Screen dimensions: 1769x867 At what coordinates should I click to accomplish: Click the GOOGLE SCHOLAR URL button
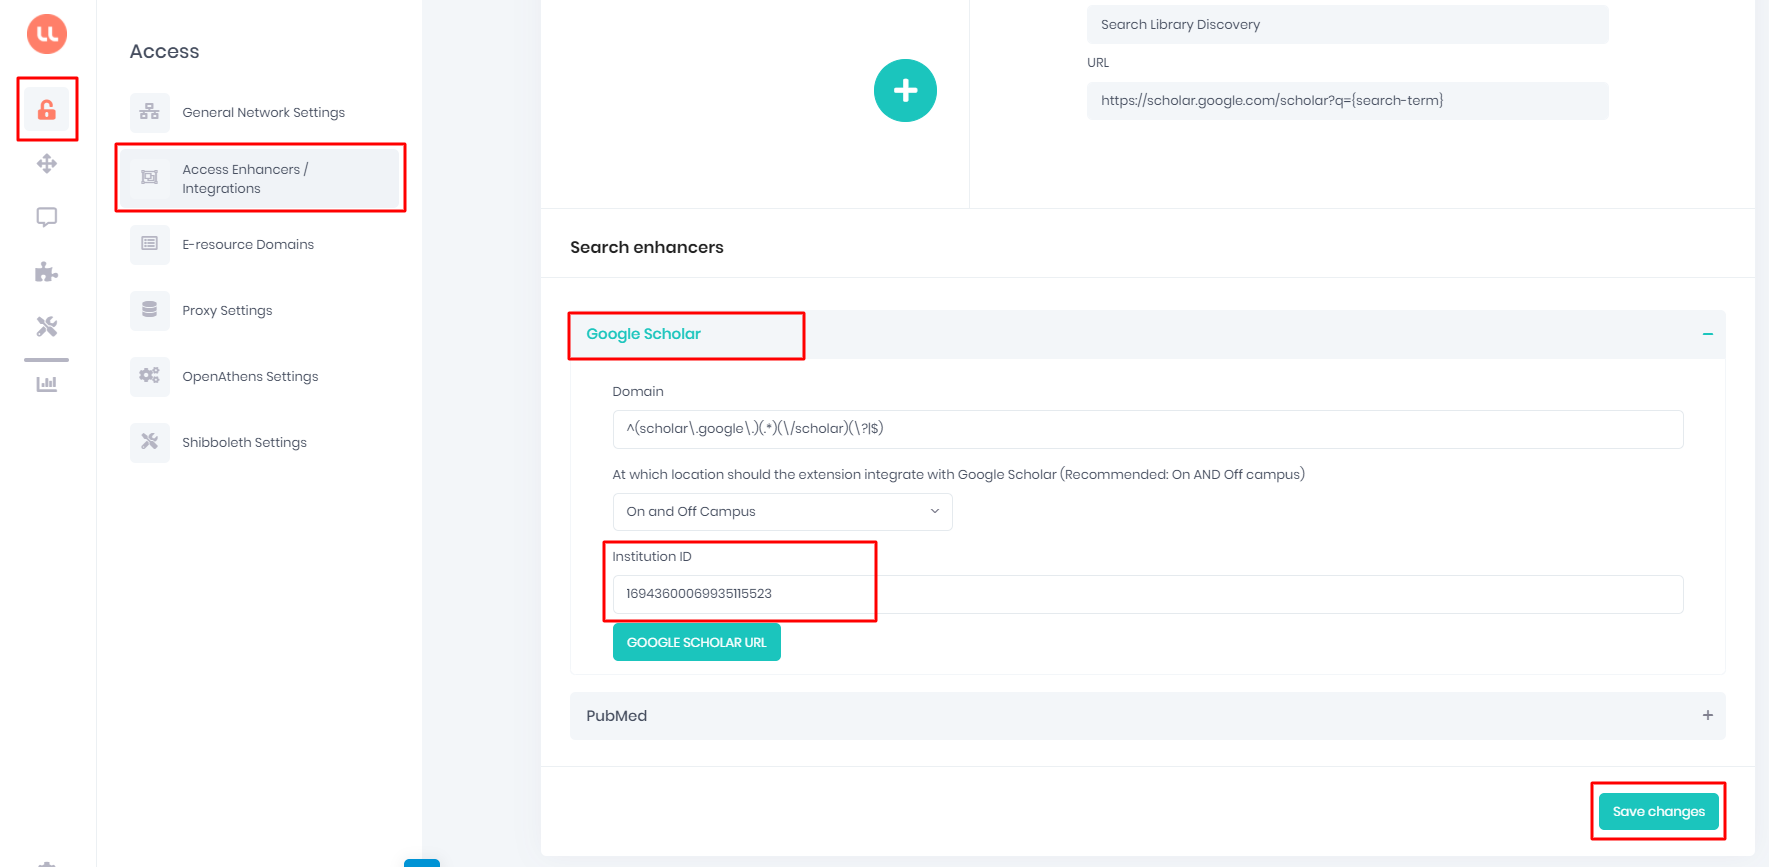pyautogui.click(x=696, y=643)
